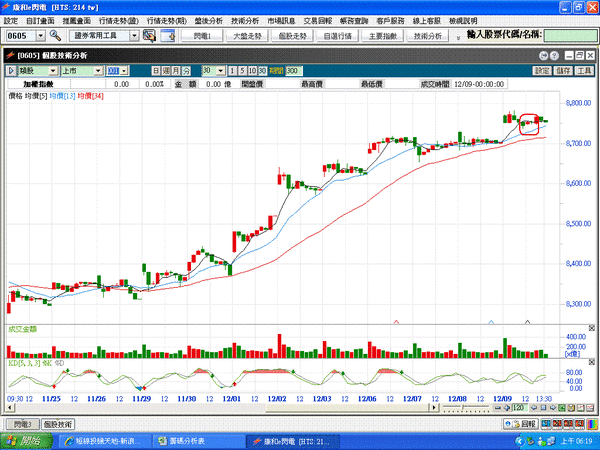Click the round arrow icon in chart title bar
This screenshot has height=450, width=600.
543,56
